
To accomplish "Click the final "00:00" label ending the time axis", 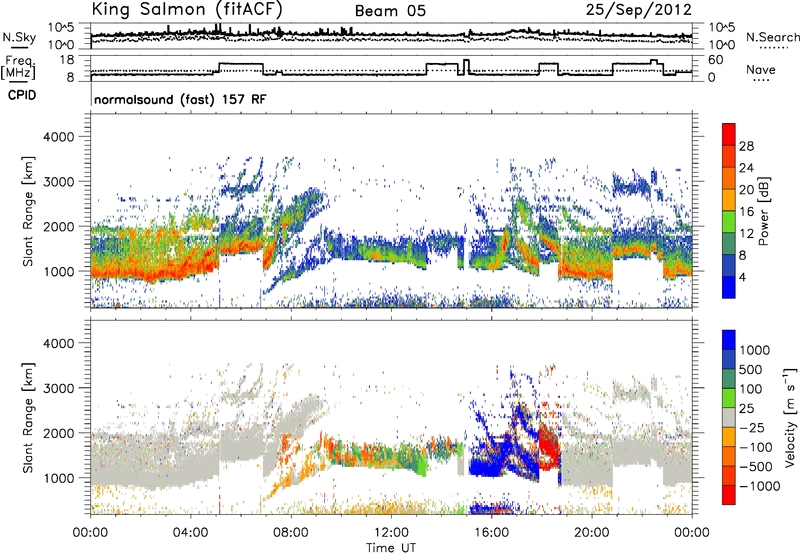I will point(692,533).
